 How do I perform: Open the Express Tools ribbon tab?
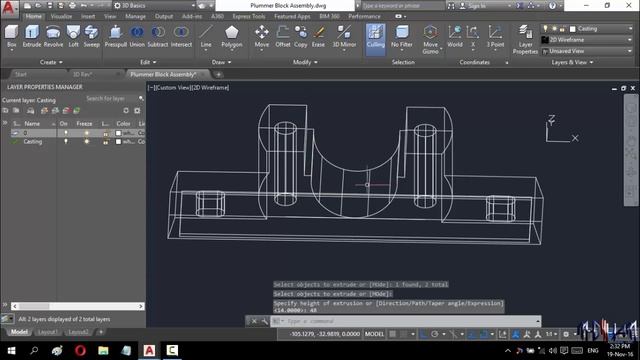point(249,16)
